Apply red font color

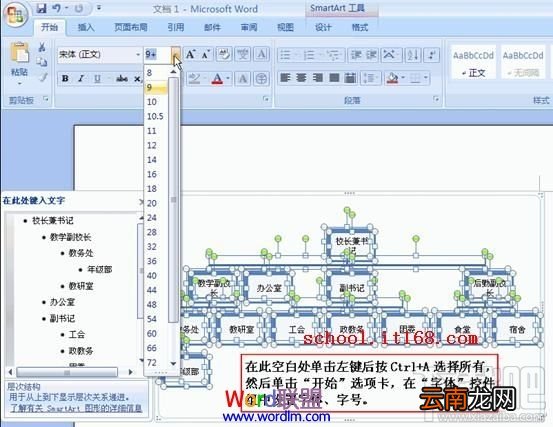[x=218, y=78]
